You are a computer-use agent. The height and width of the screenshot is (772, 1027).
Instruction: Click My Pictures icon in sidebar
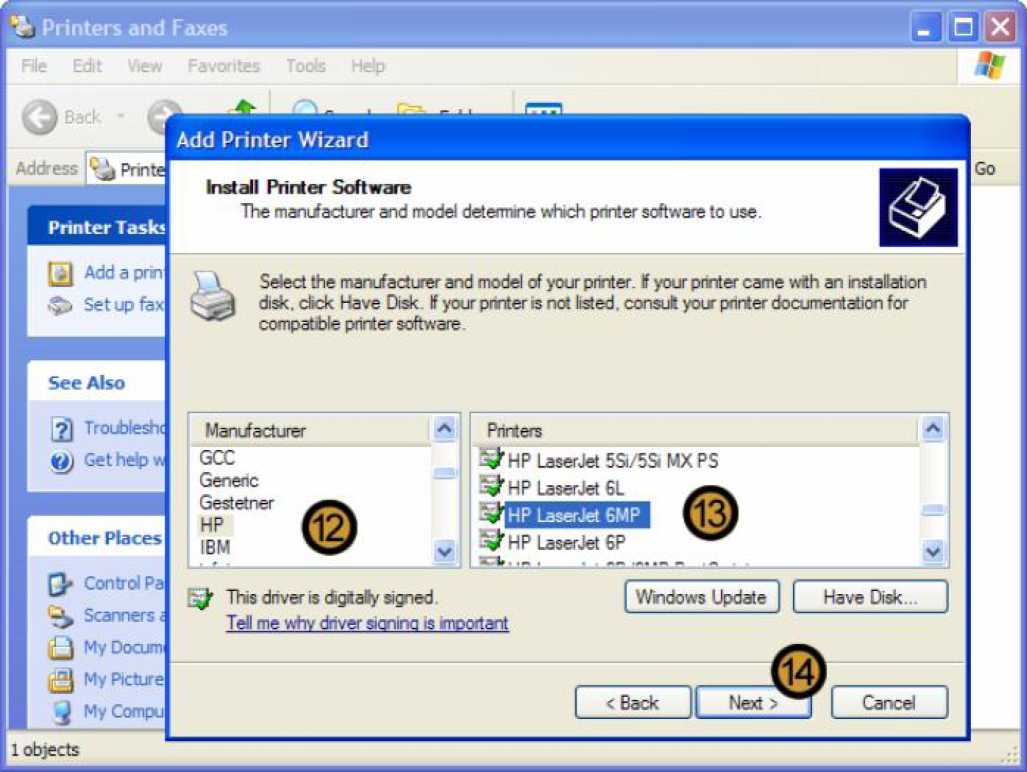60,680
